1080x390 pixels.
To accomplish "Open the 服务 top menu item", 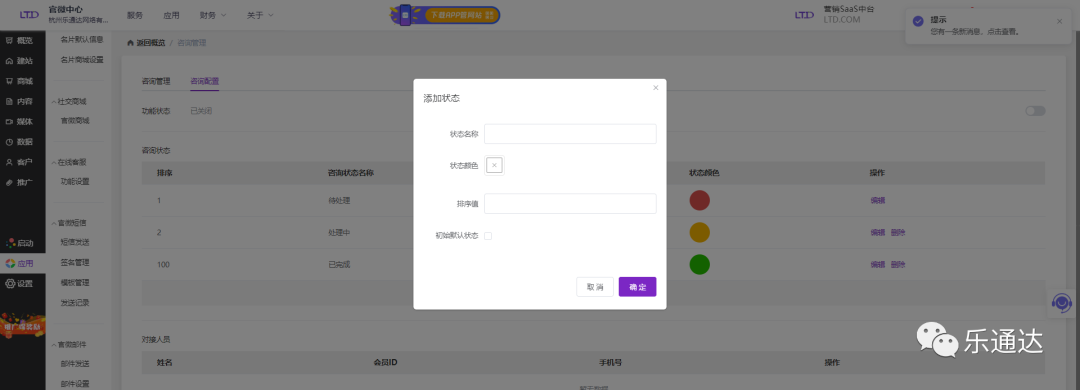I will tap(135, 15).
